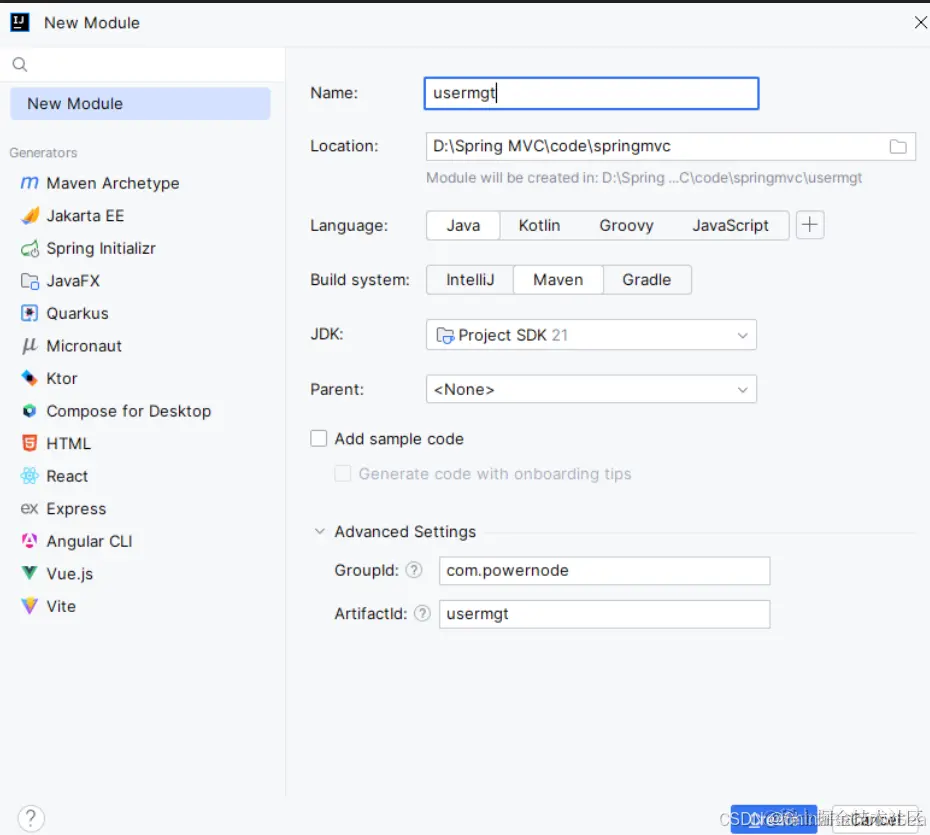Viewport: 930px width, 835px height.
Task: Pick the Quarkus generator
Action: click(65, 313)
